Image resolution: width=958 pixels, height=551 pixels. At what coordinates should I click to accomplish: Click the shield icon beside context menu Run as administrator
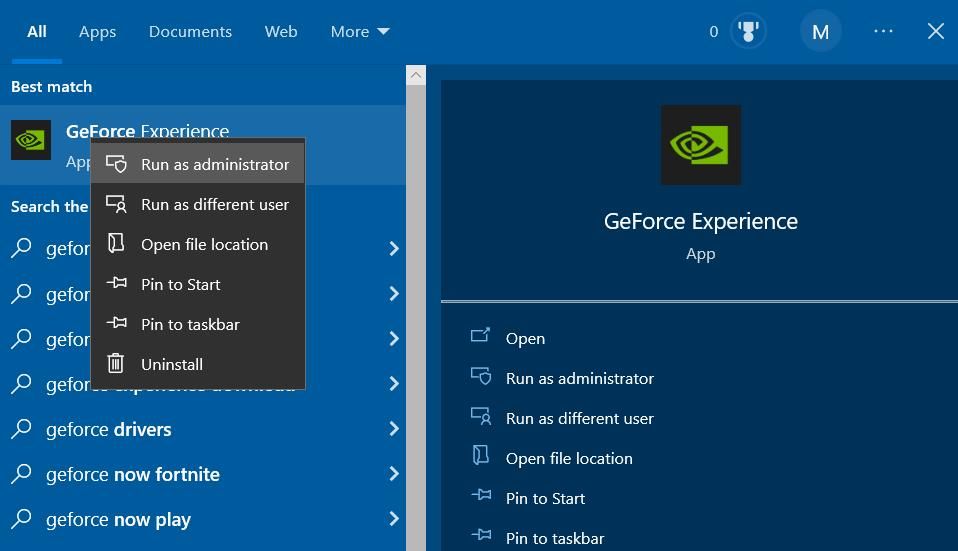click(116, 164)
